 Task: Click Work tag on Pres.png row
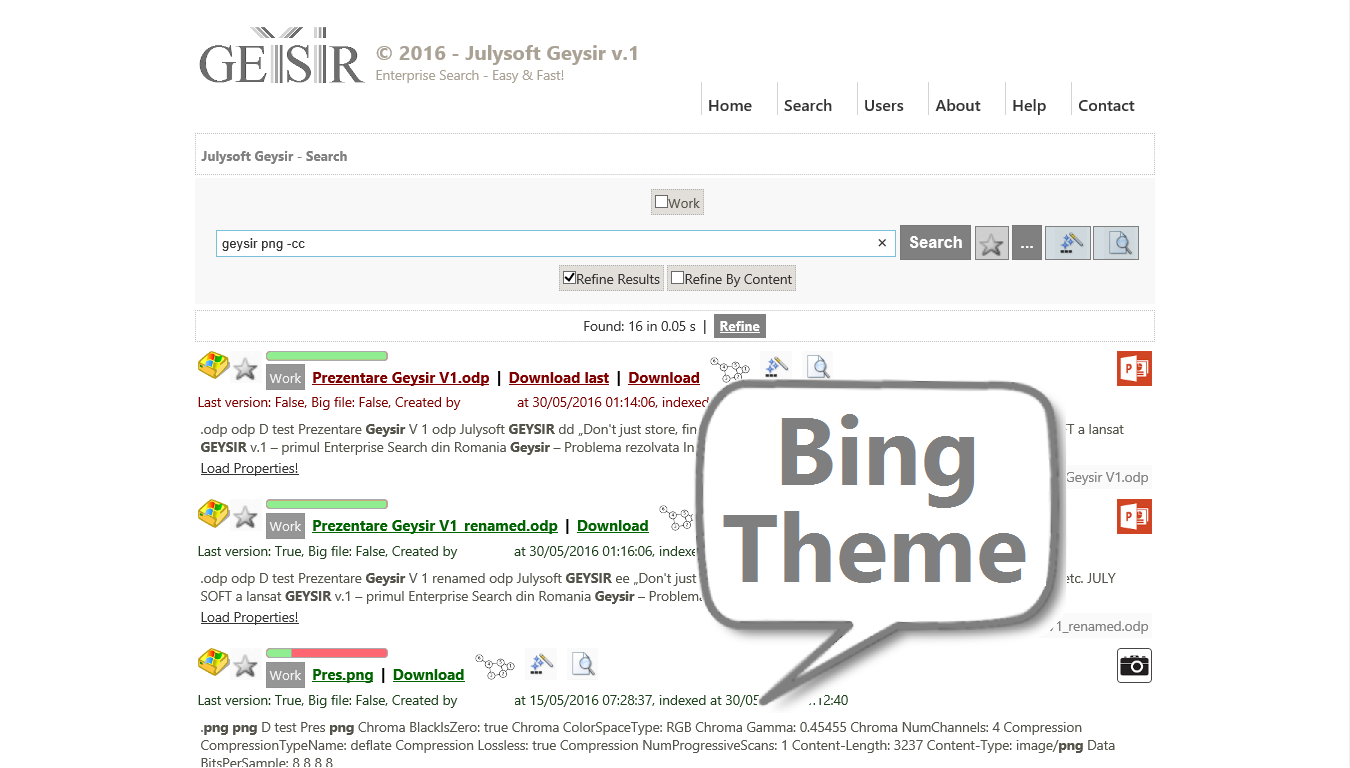[285, 675]
